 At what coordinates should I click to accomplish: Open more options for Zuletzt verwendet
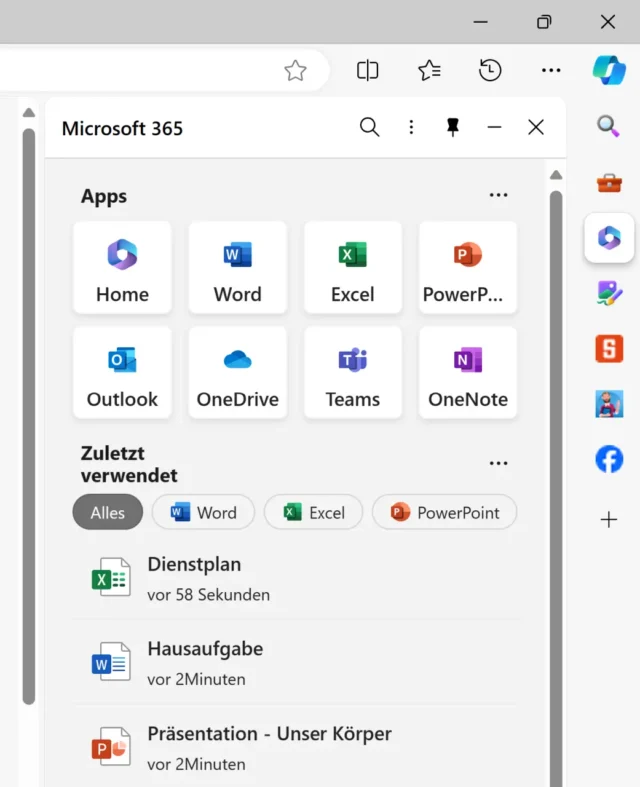click(498, 464)
